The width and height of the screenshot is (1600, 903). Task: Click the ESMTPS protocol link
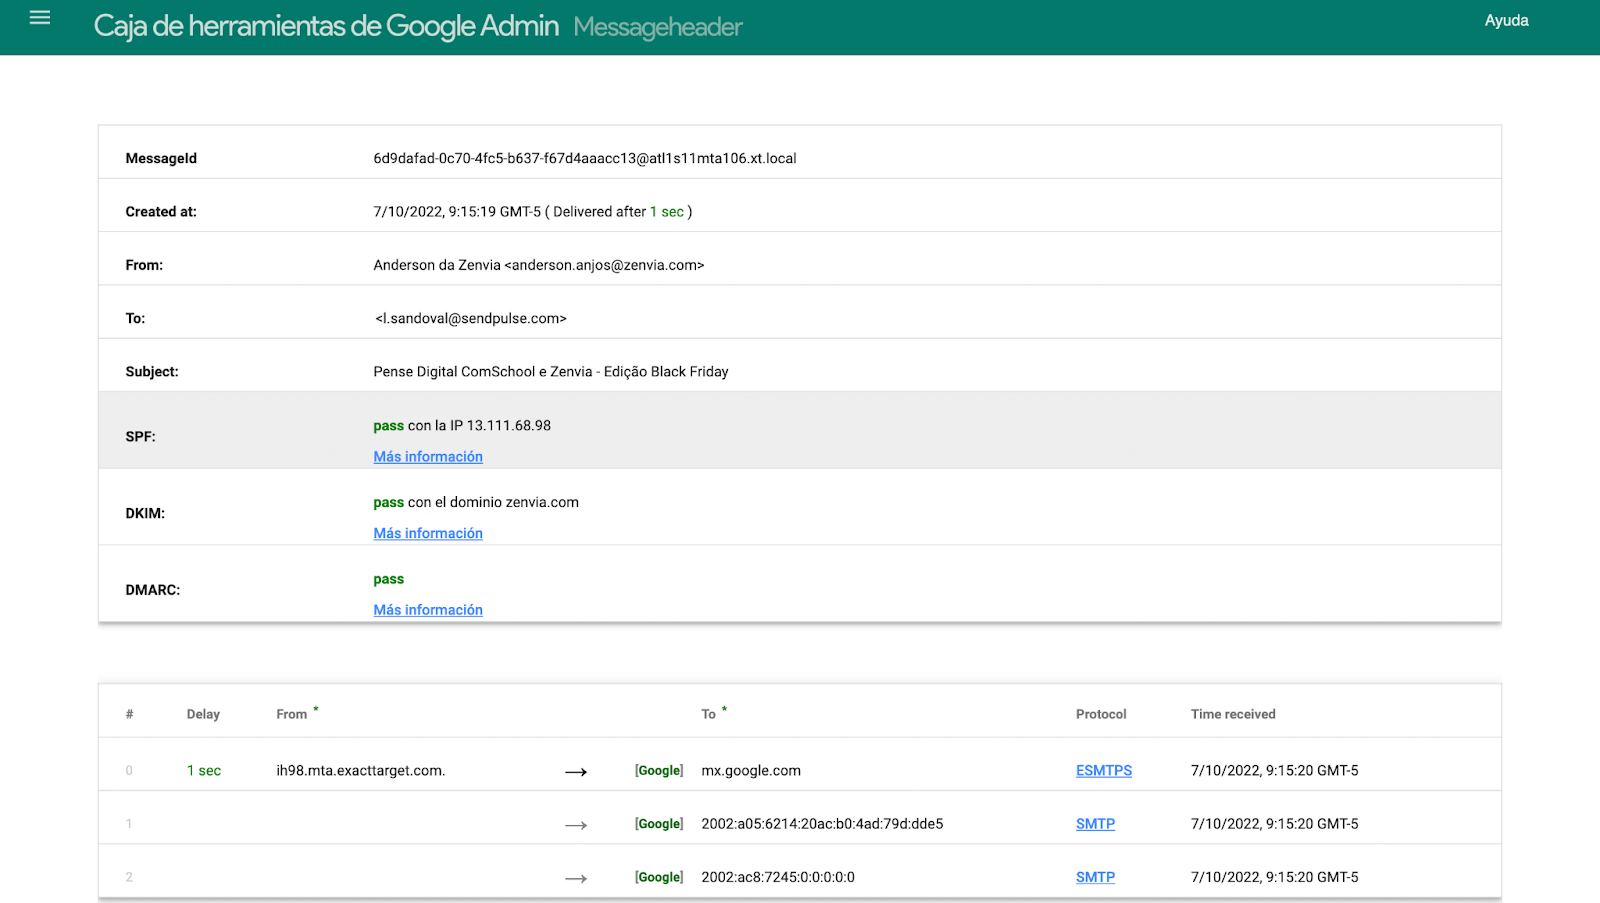(x=1103, y=771)
